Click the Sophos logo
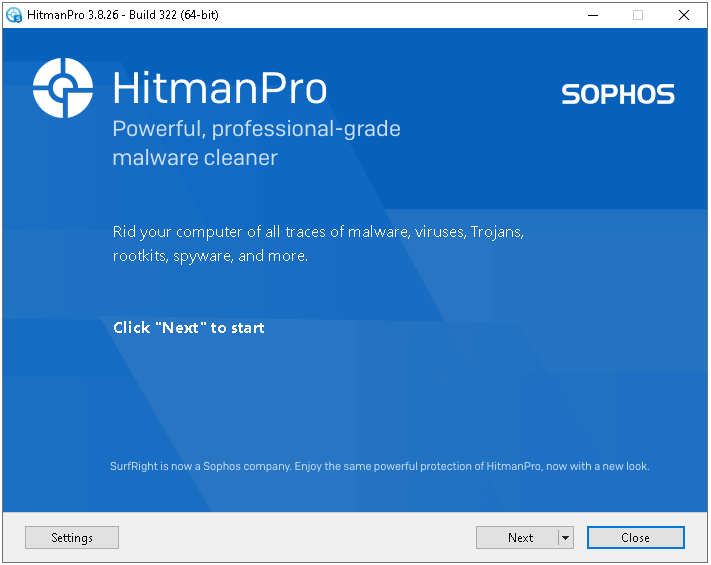The width and height of the screenshot is (711, 565). [x=618, y=94]
